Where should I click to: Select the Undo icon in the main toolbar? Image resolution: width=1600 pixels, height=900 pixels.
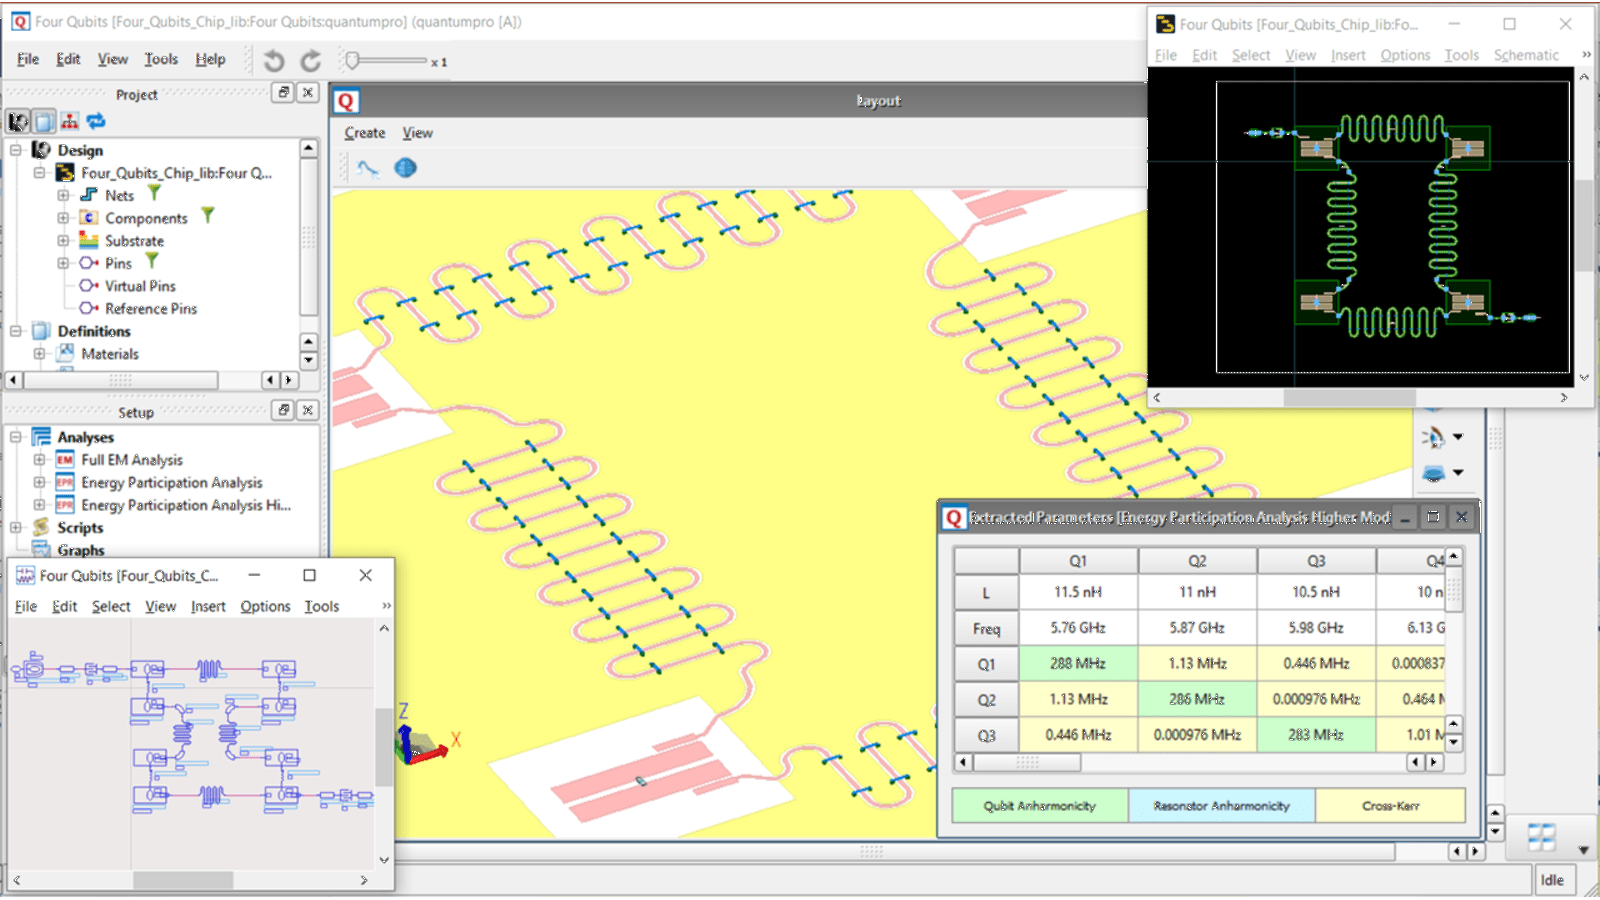[x=273, y=60]
